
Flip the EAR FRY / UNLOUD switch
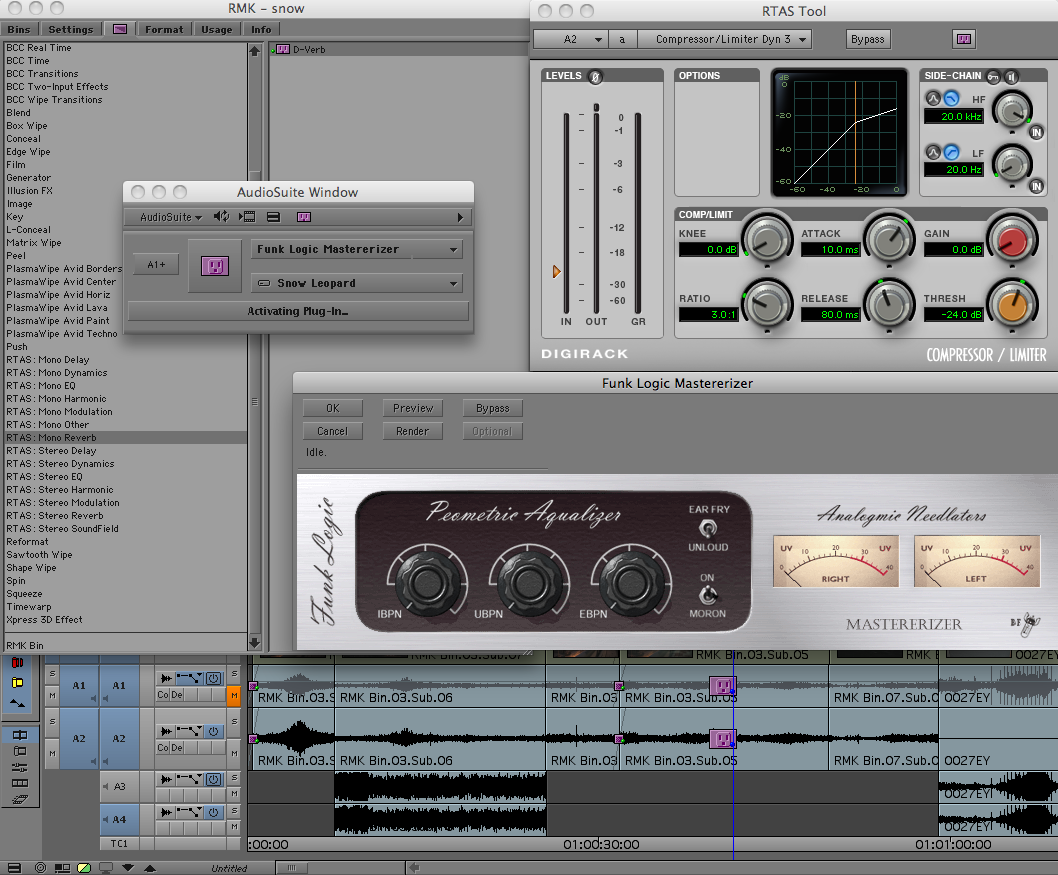pos(708,528)
